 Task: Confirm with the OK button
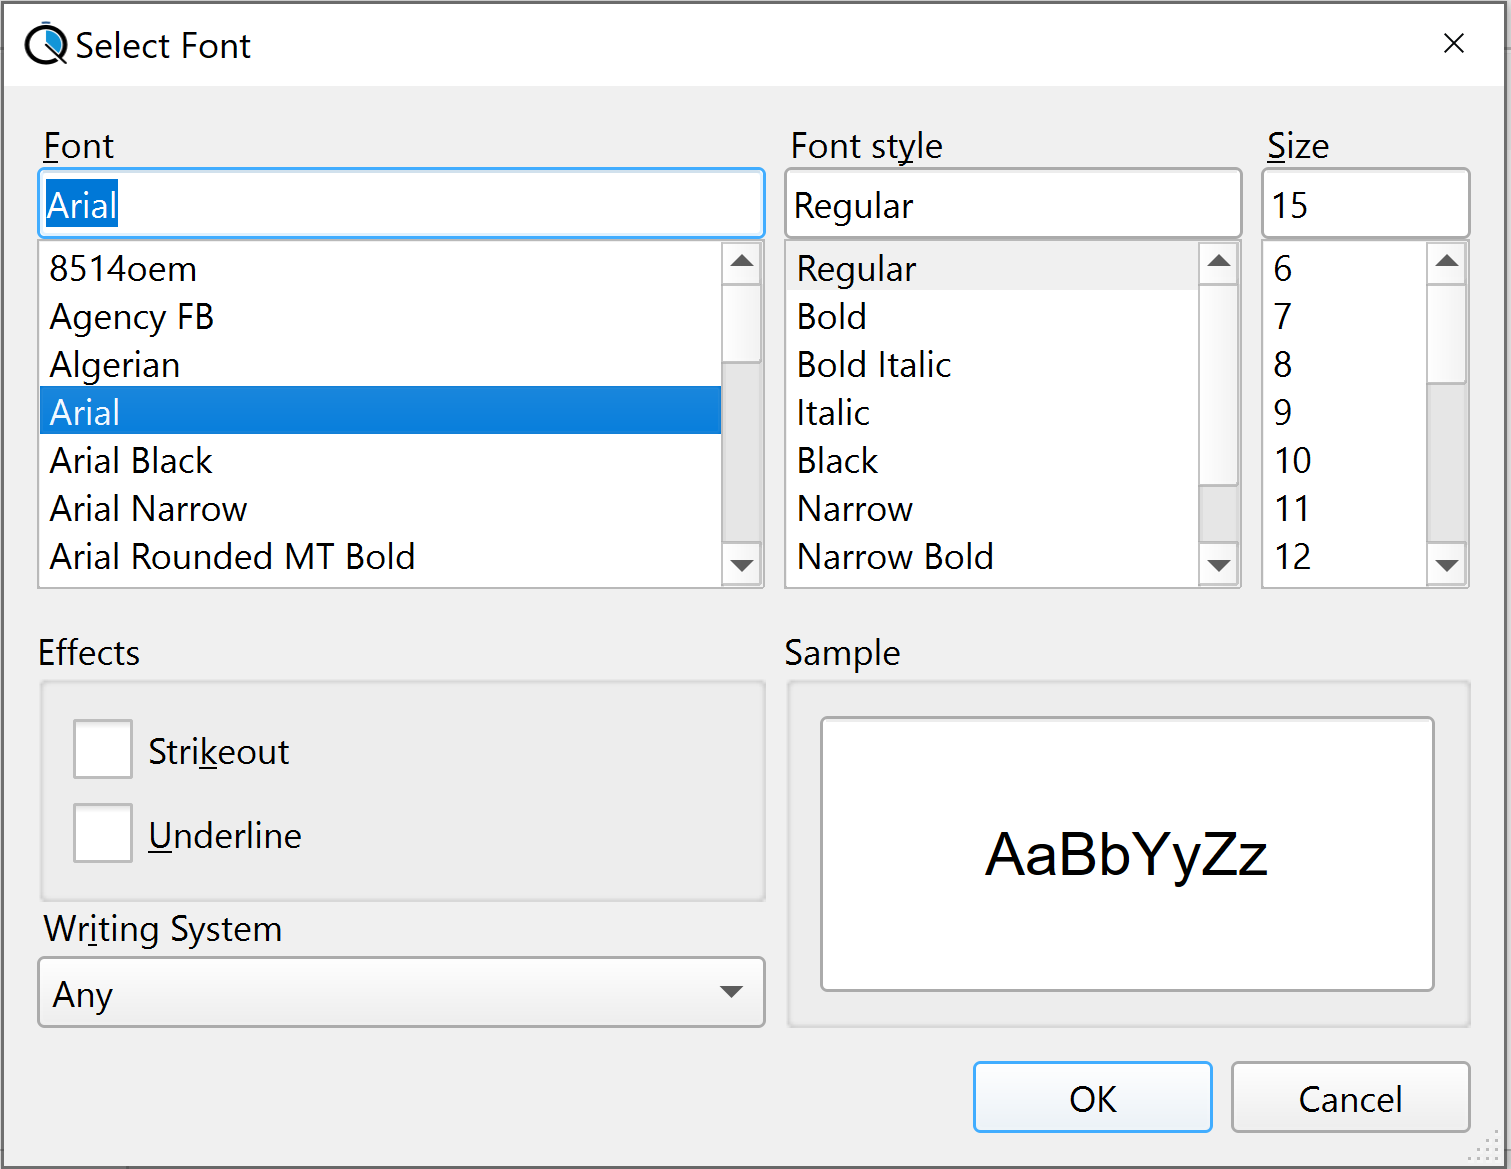click(1092, 1098)
